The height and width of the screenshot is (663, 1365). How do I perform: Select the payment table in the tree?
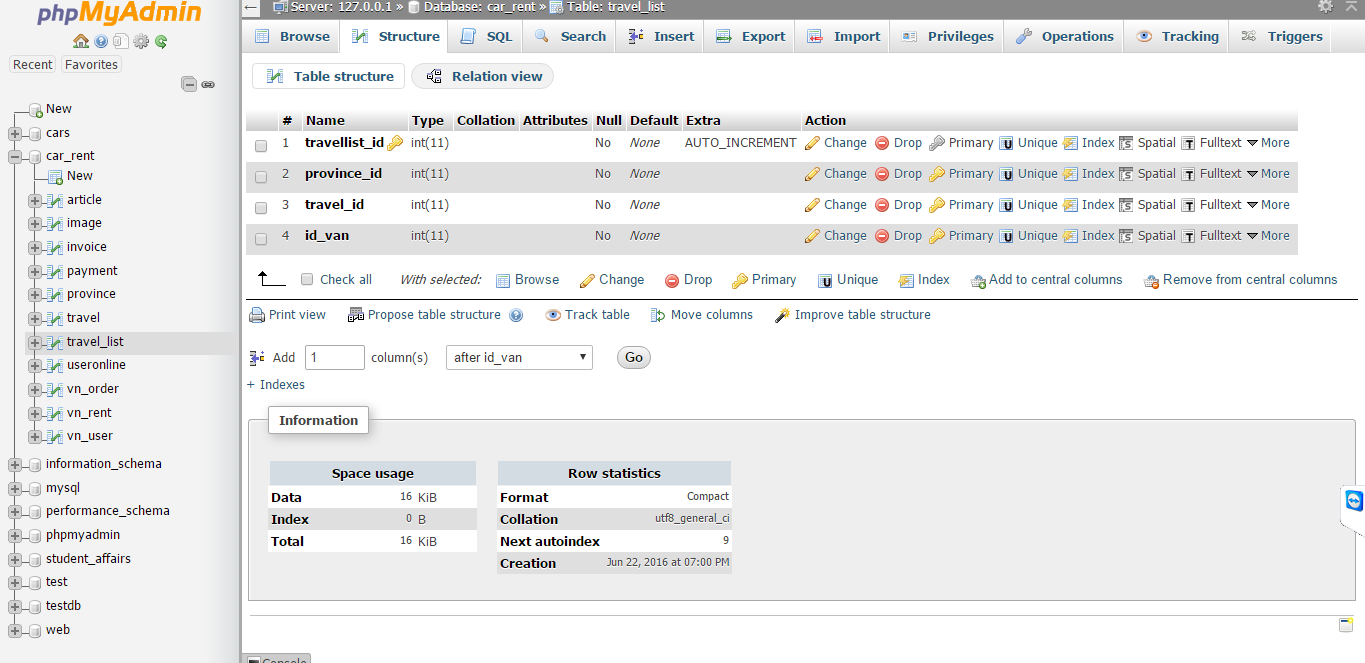(x=92, y=271)
